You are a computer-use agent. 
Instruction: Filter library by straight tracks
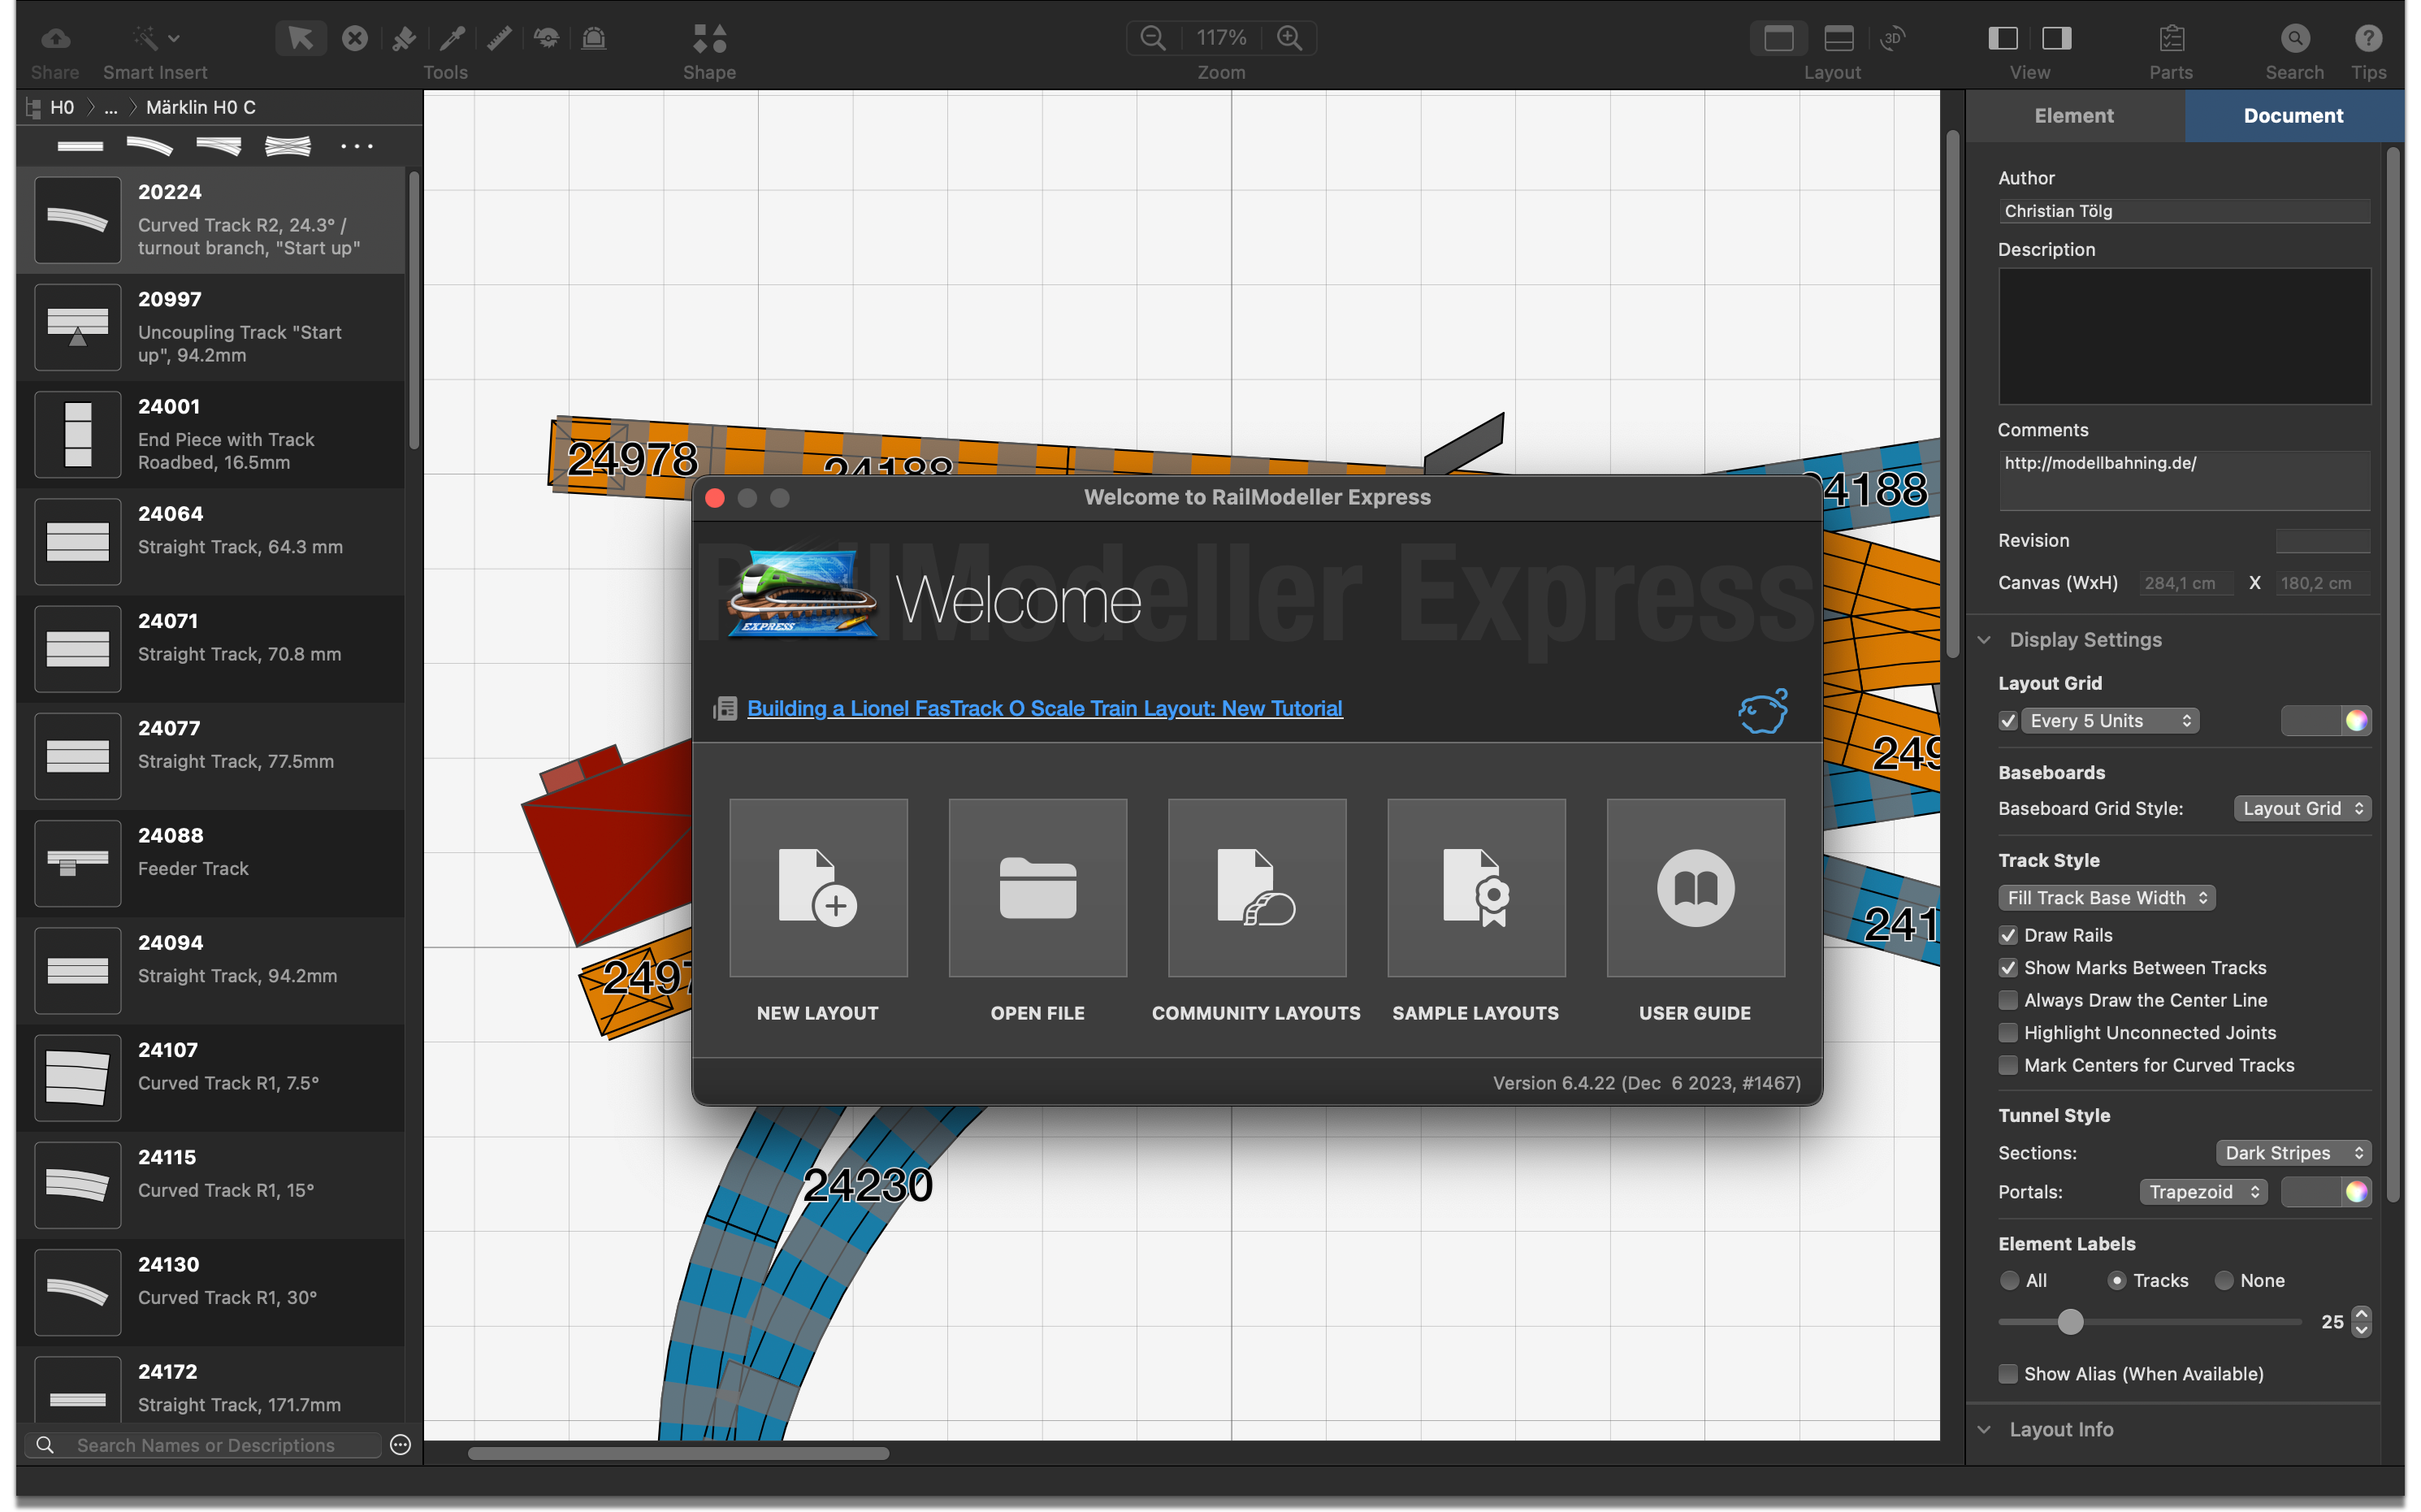point(80,146)
